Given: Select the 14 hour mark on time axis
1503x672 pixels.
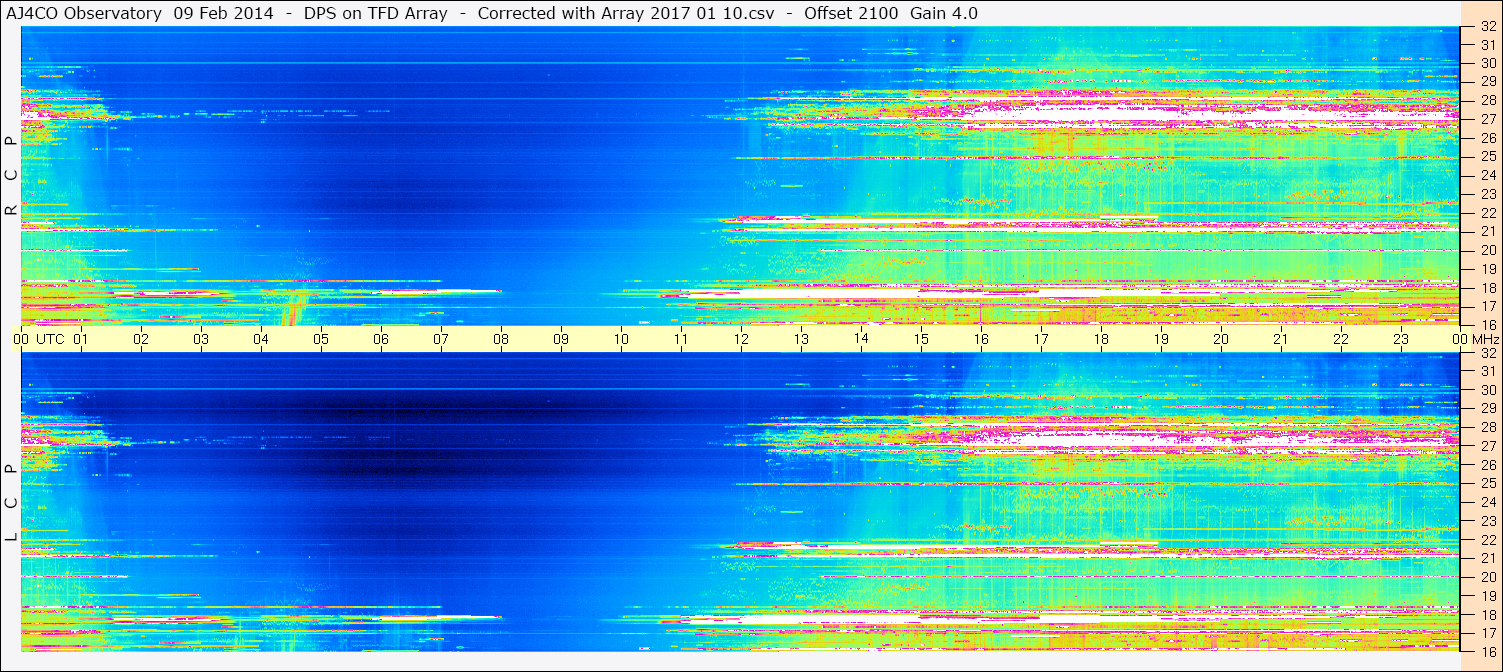Looking at the screenshot, I should pos(861,339).
